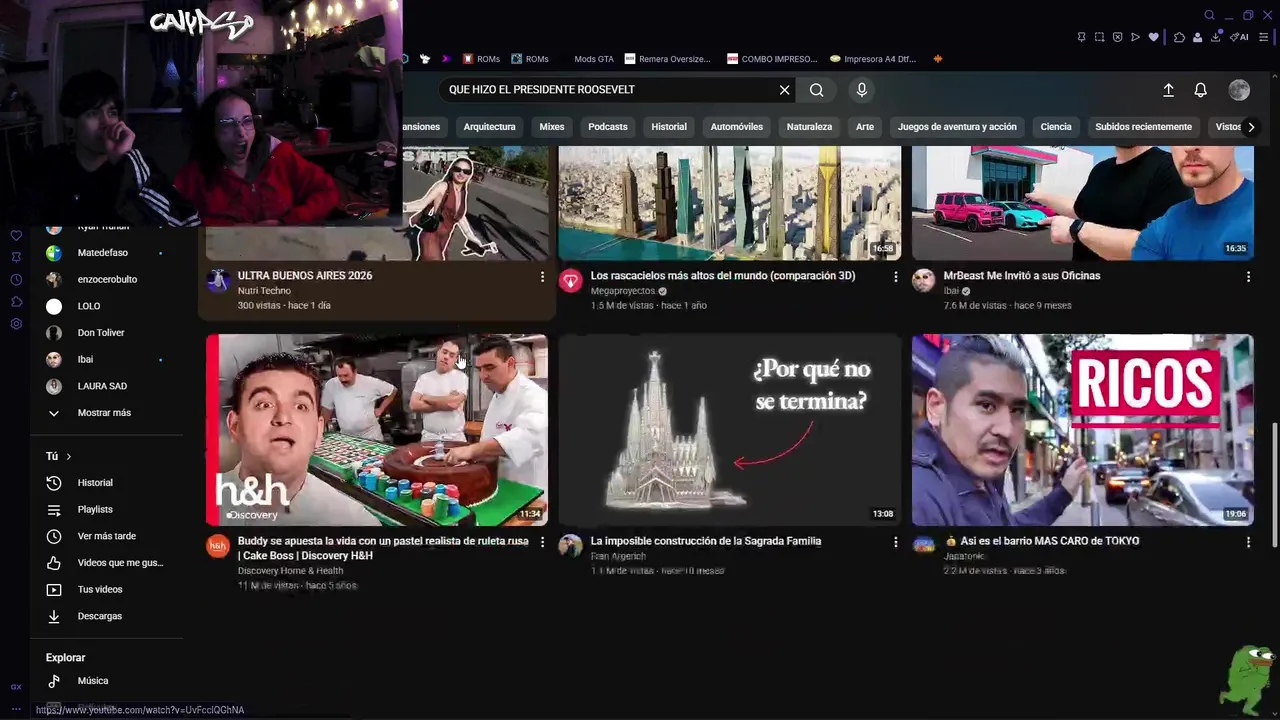Click the send/flow arrow icon in the toolbar
Screen dimensions: 1280x720
coord(1135,37)
